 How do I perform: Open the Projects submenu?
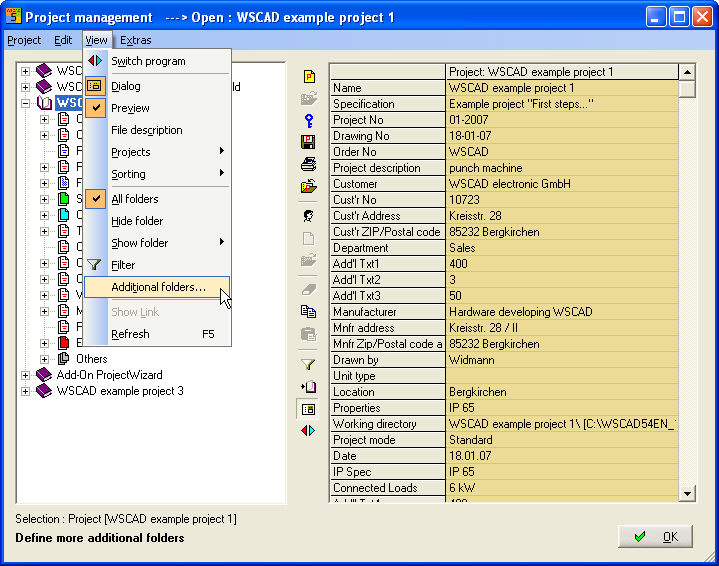point(157,152)
